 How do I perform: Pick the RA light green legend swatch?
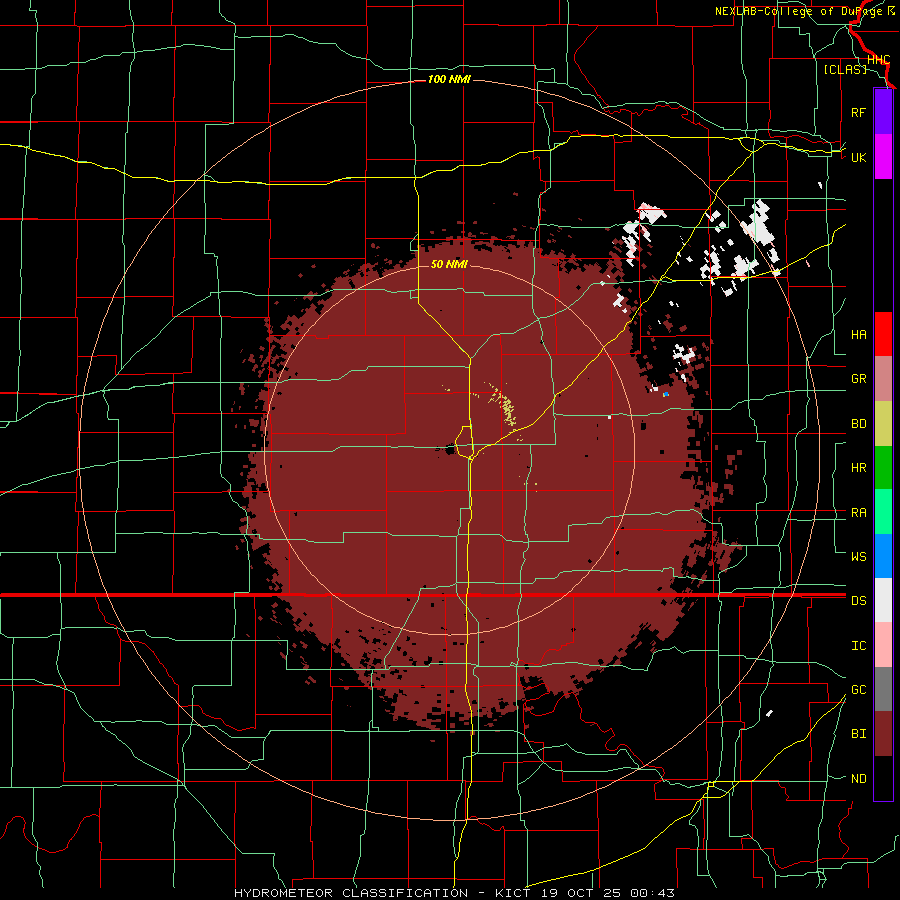point(883,512)
